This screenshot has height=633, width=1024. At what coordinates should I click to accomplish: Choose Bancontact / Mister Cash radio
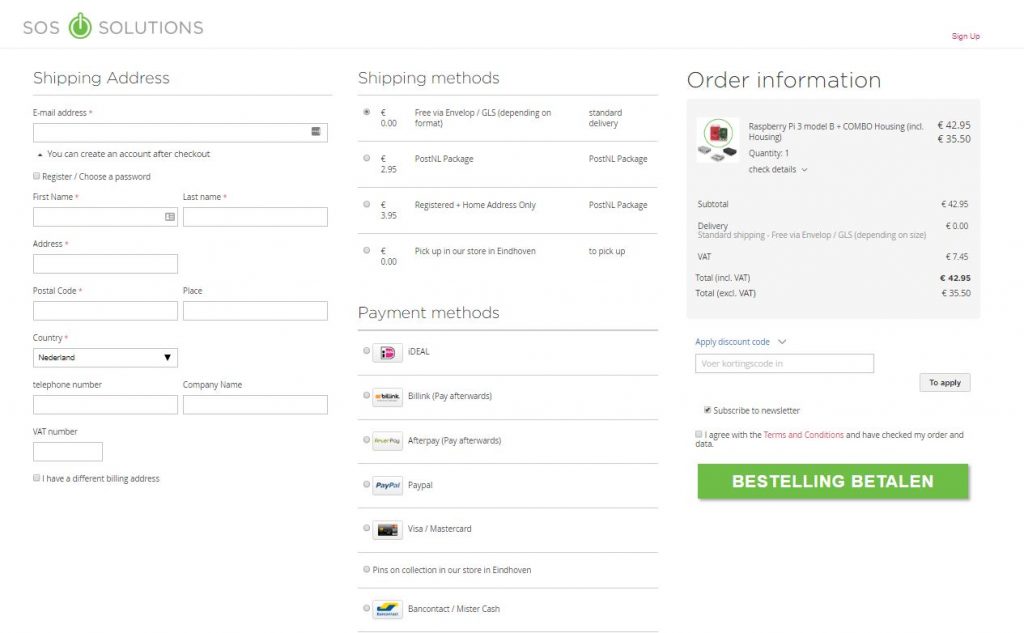366,608
